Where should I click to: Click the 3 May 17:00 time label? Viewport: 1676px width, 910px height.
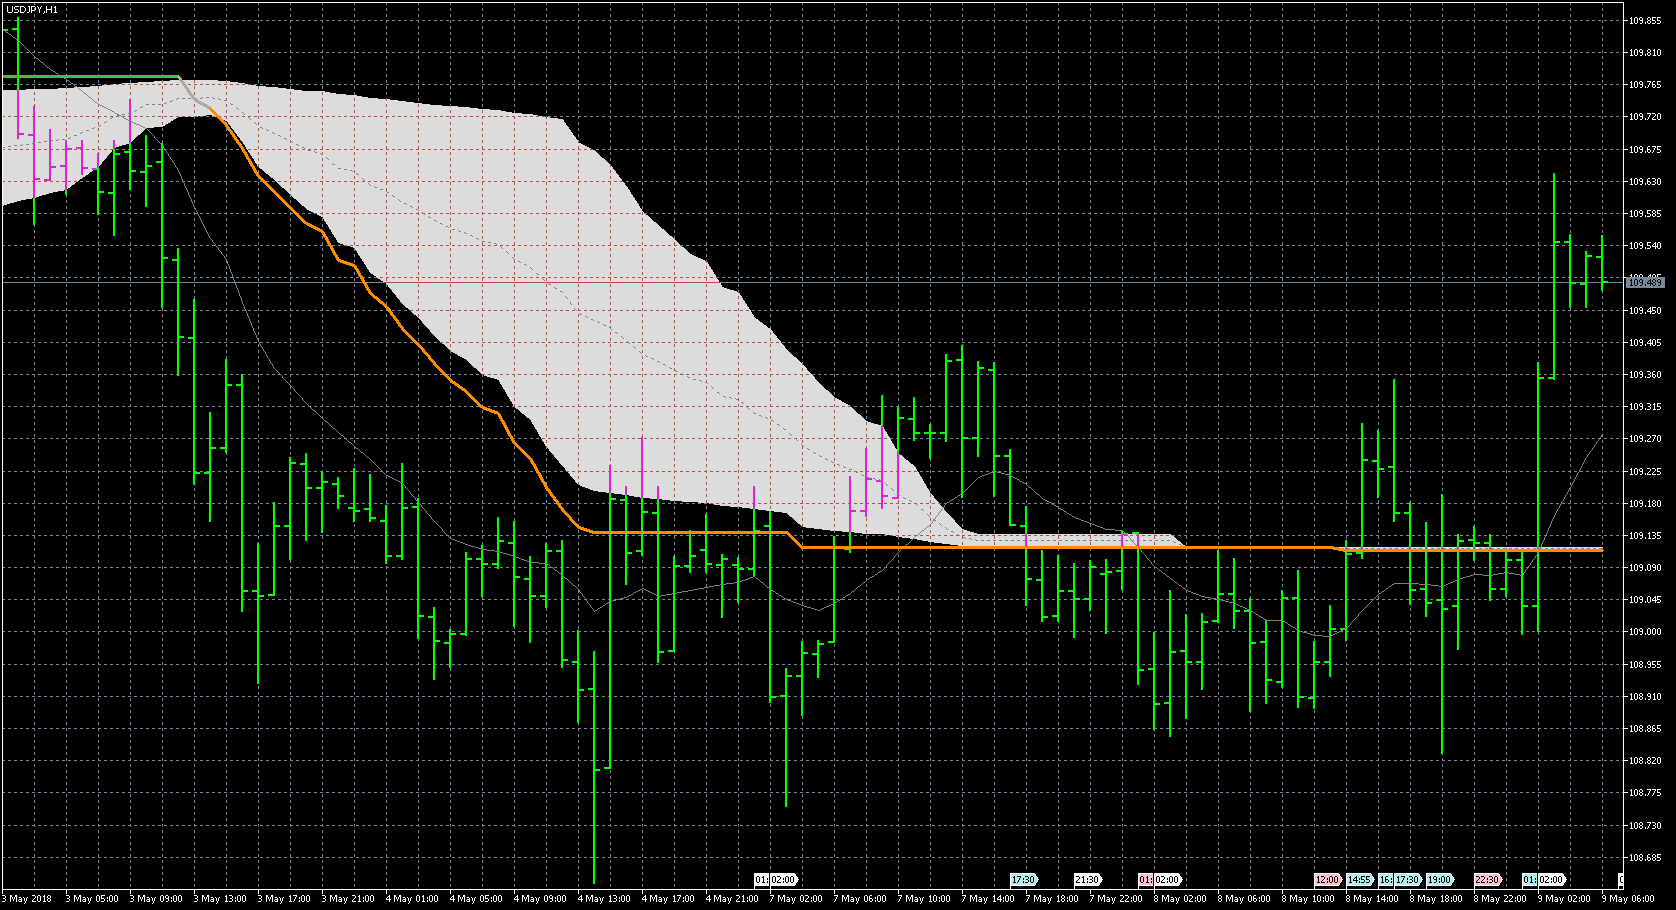coord(284,899)
